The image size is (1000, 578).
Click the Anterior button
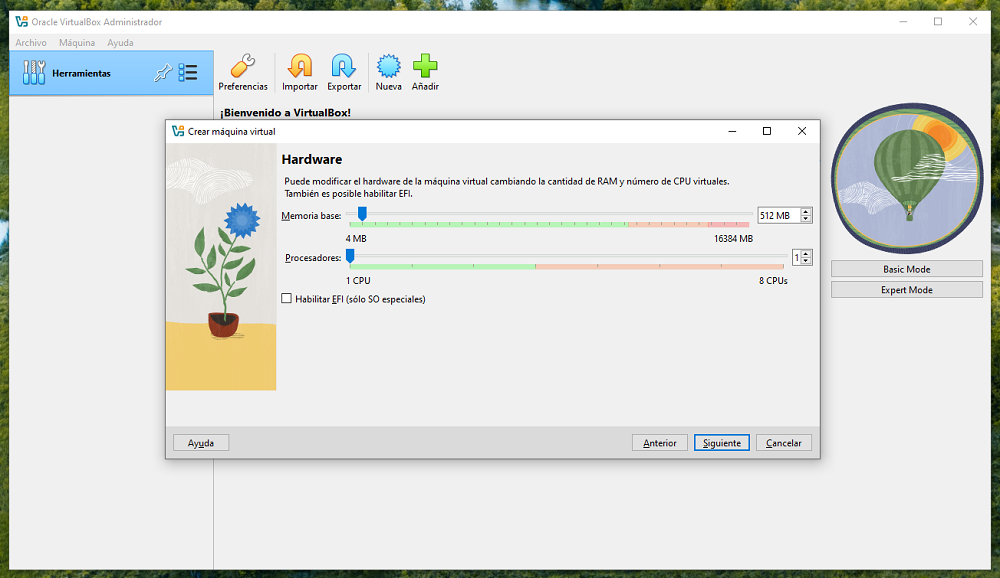660,442
